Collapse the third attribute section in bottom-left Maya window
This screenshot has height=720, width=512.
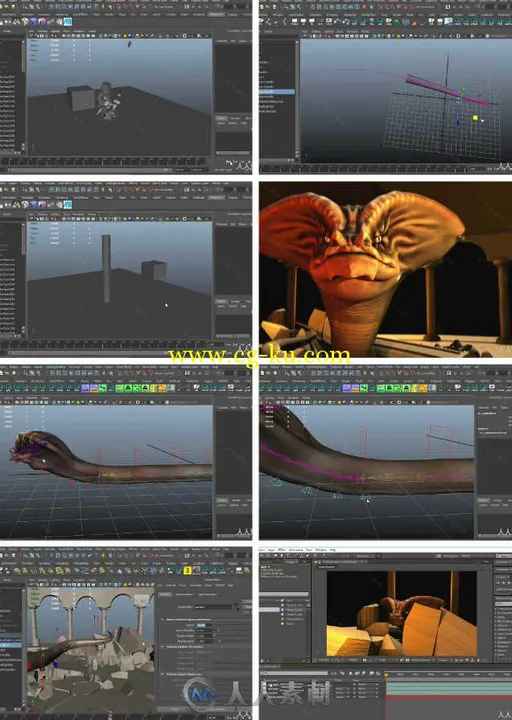(x=162, y=674)
